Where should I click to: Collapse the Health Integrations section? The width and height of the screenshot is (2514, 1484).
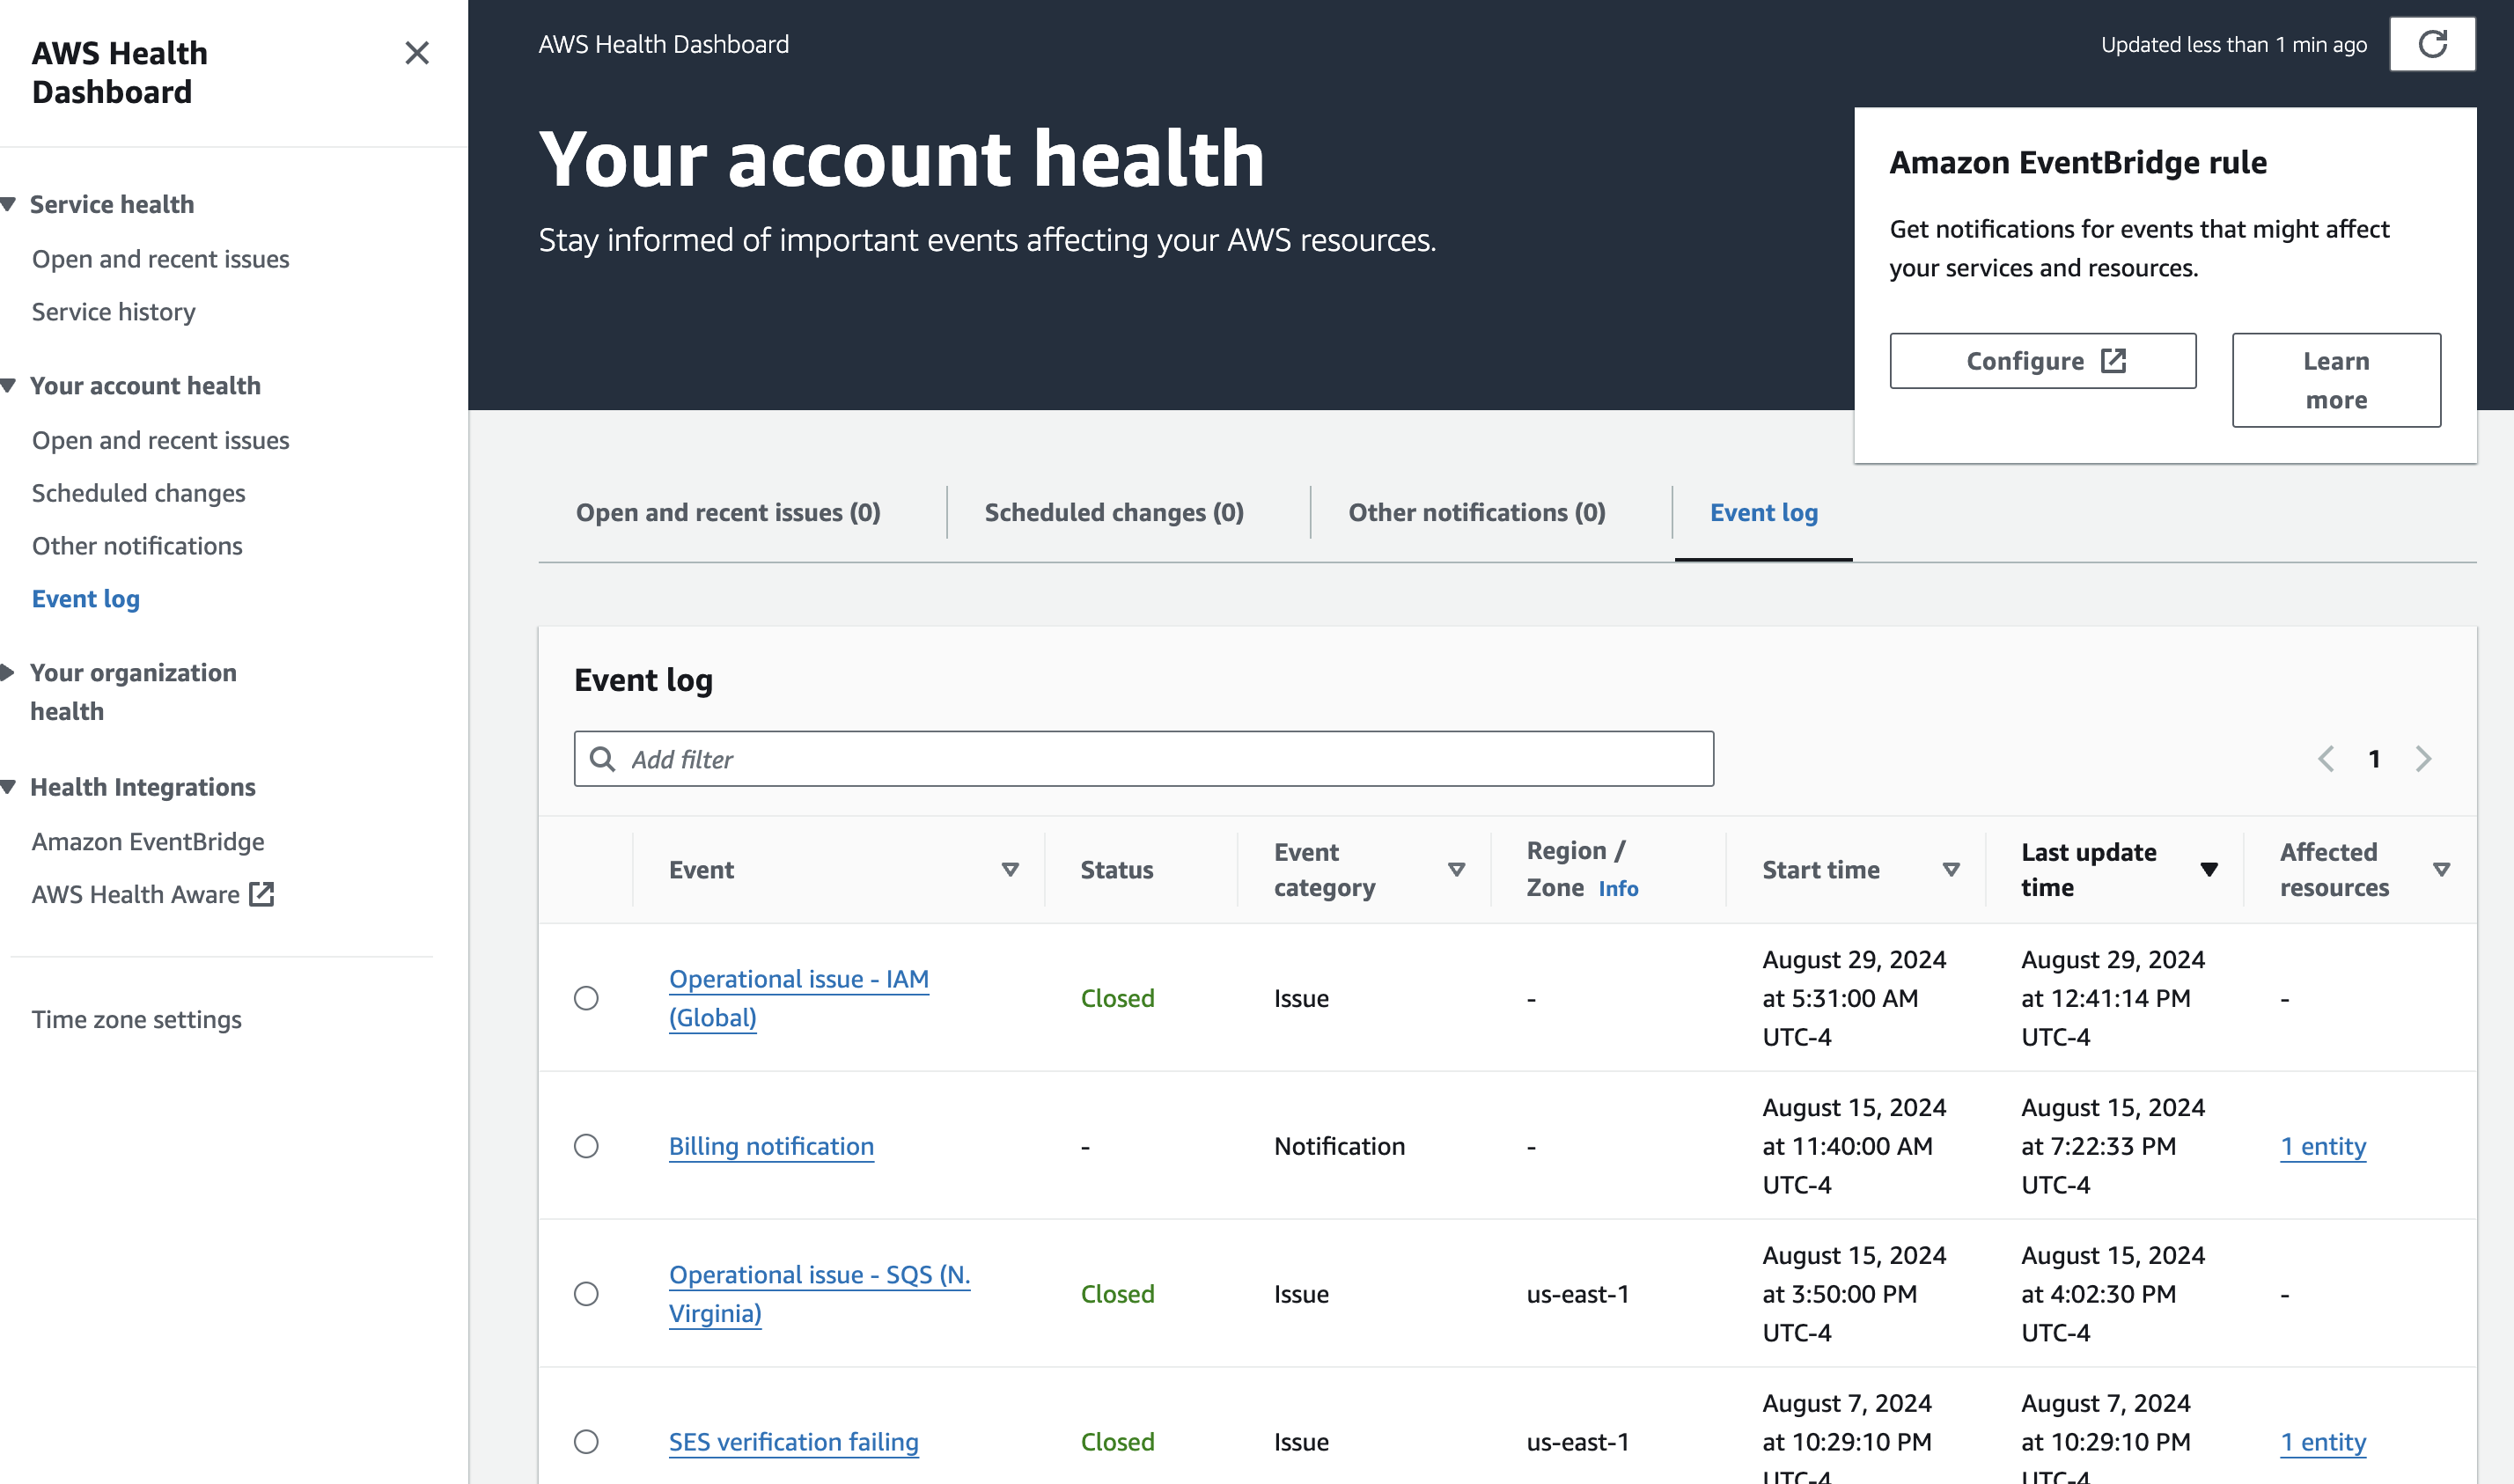9,787
